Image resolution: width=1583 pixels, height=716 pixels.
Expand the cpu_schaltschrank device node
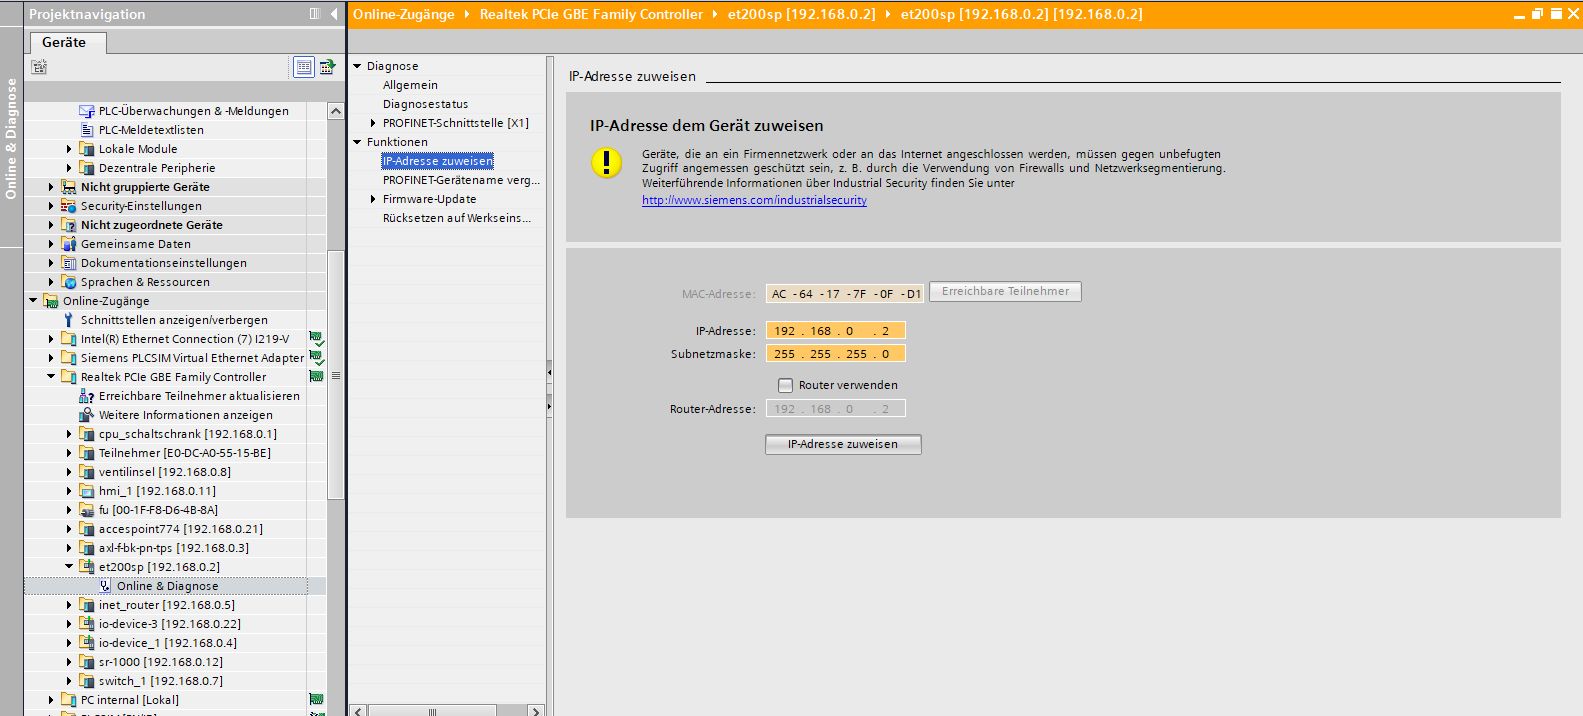pyautogui.click(x=69, y=434)
